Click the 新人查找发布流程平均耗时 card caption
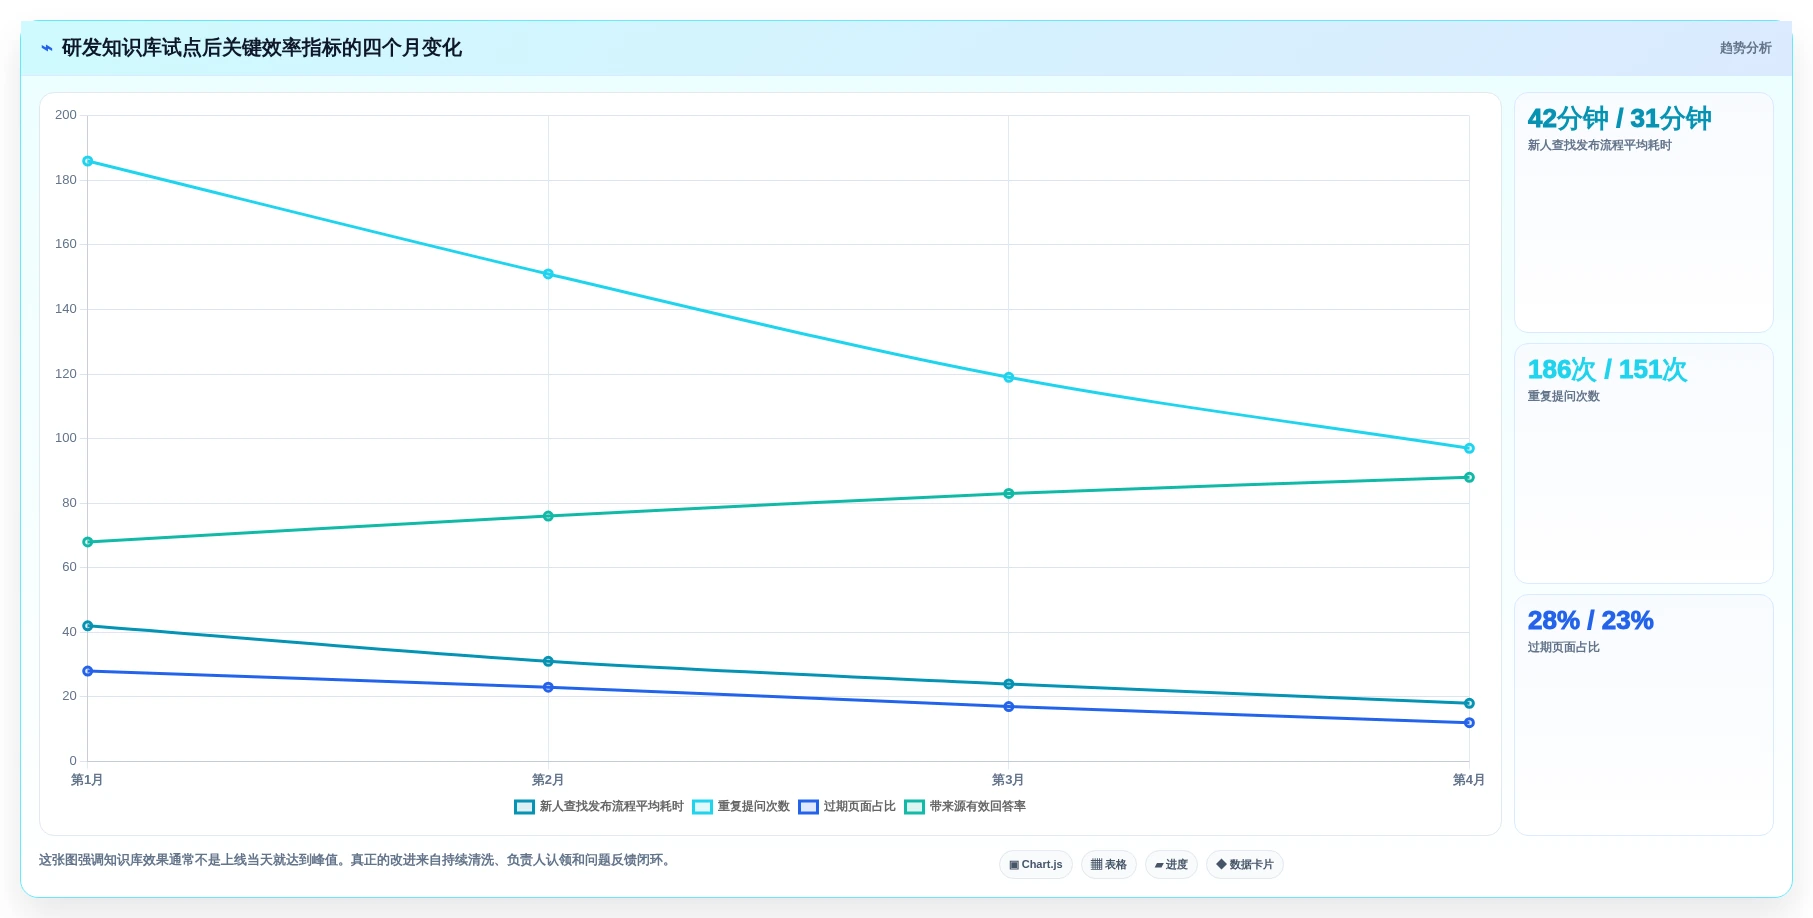Screen dimensions: 1813x918 (1599, 145)
